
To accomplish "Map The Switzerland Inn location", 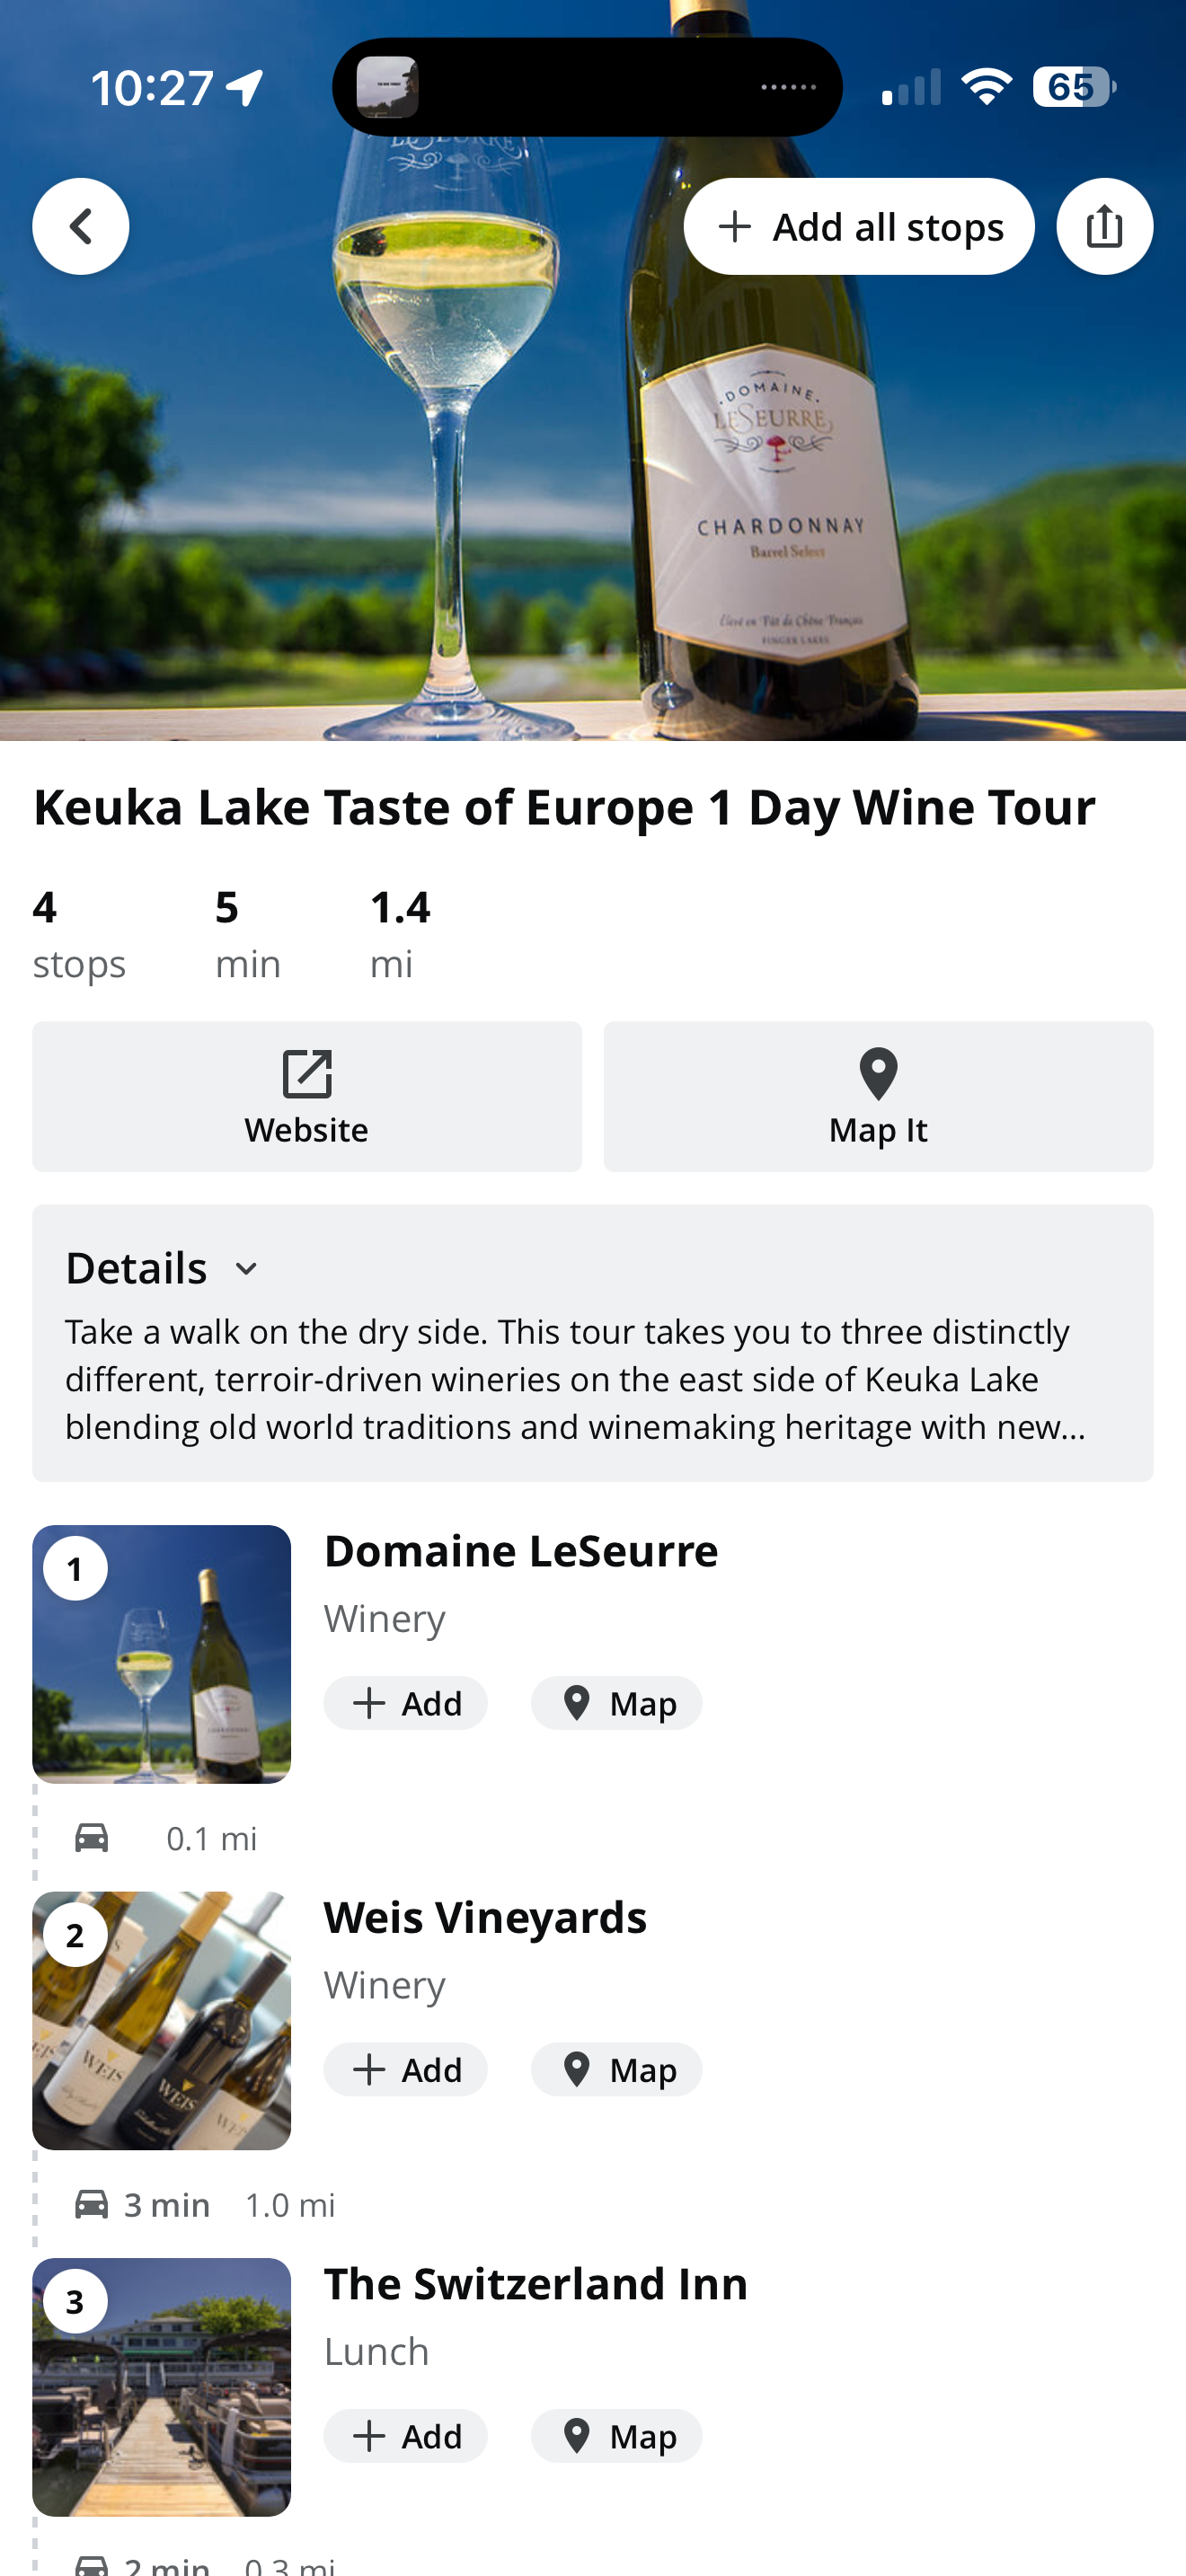I will 616,2435.
